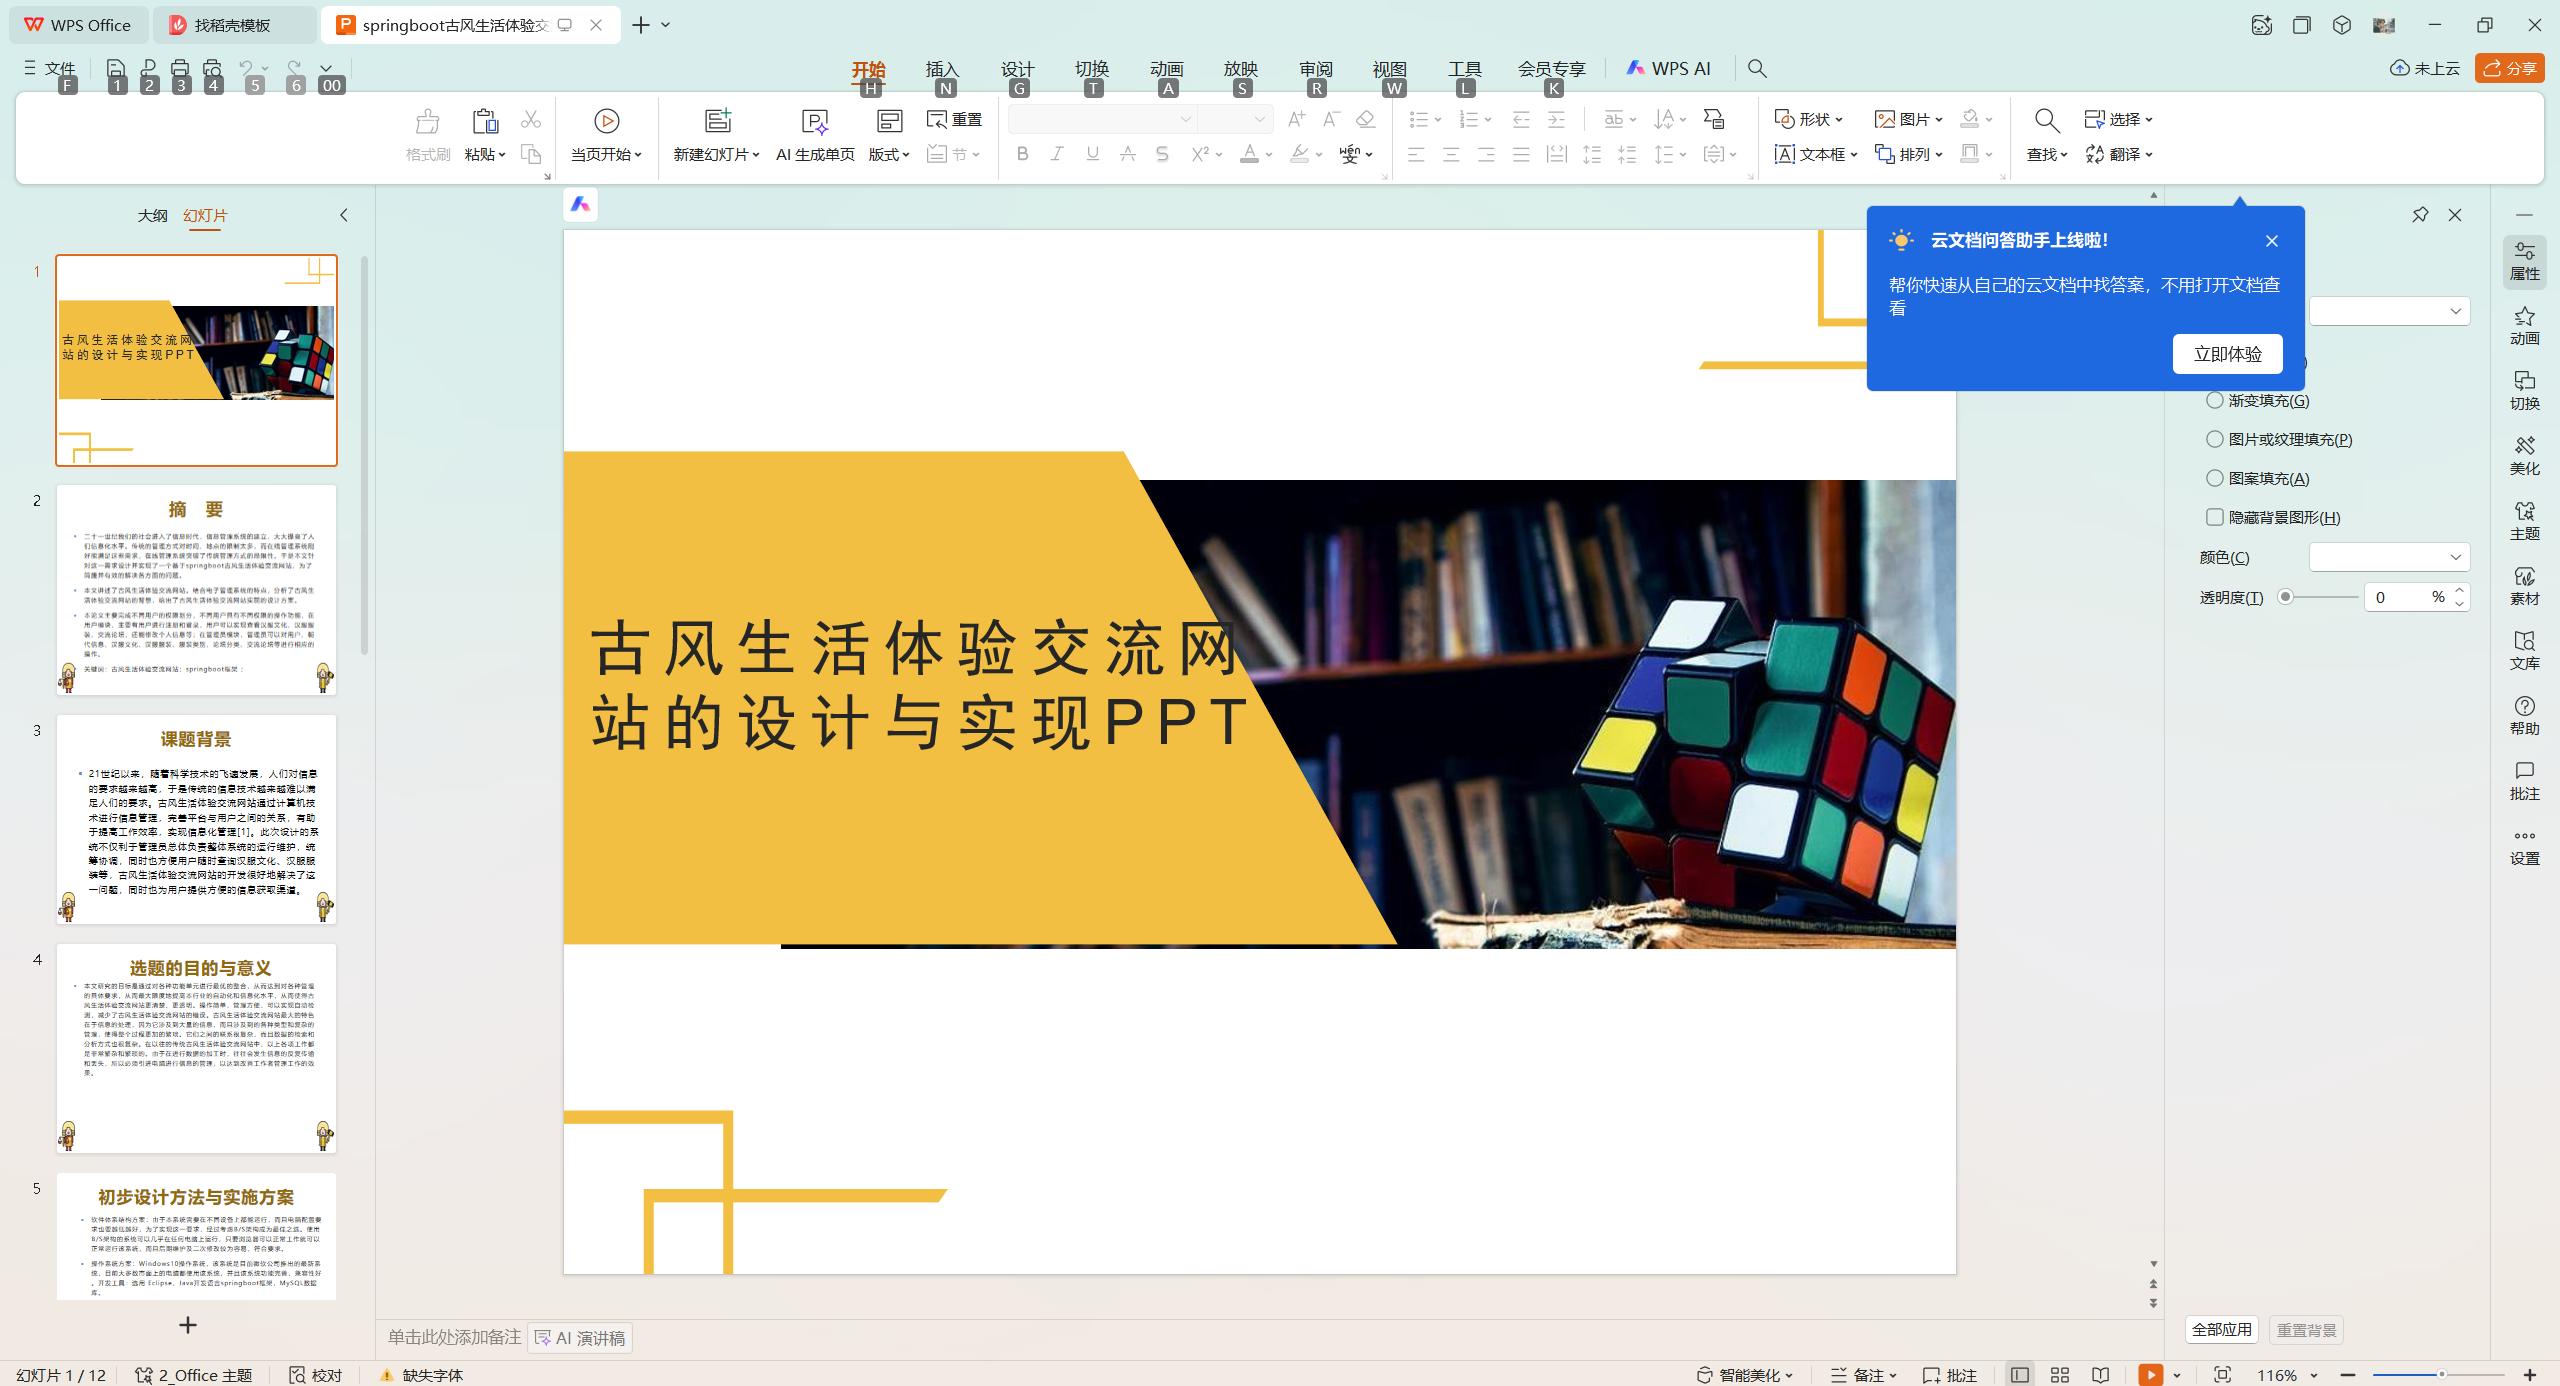Open the 颜色 dropdown
This screenshot has height=1386, width=2560.
tap(2389, 557)
